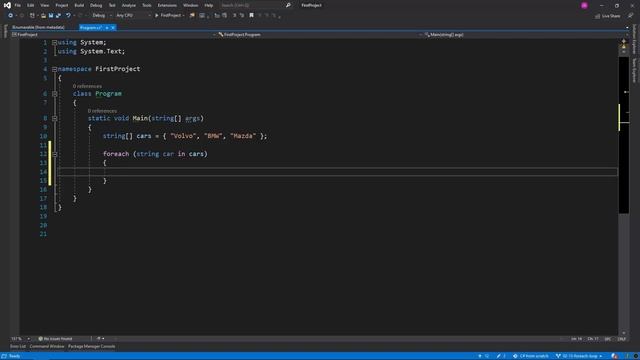Image resolution: width=640 pixels, height=360 pixels.
Task: Open the editor zoom percentage dropdown
Action: 20,339
